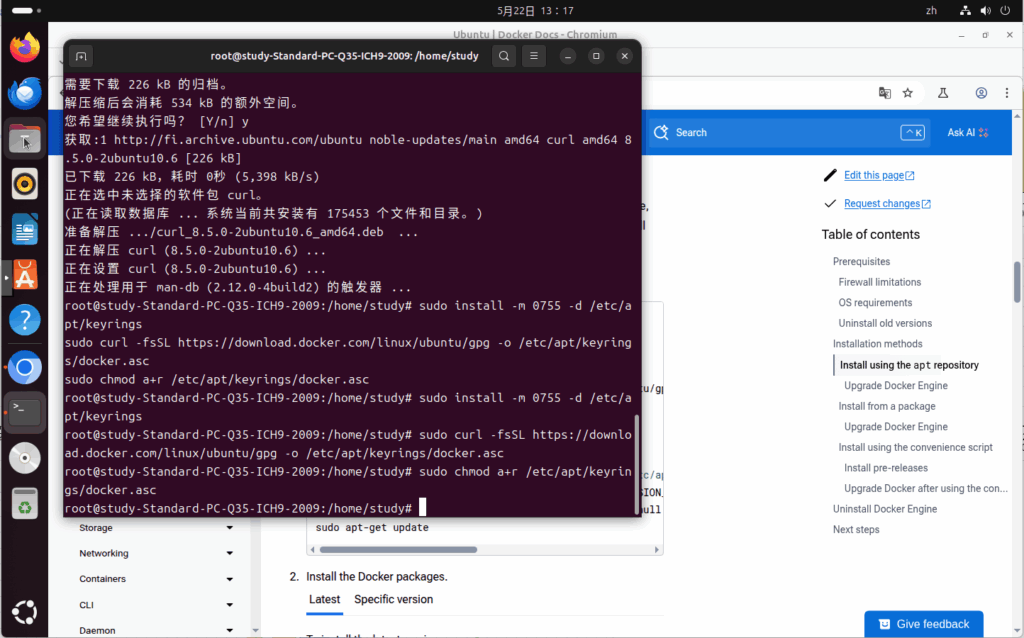Click the Give feedback button
This screenshot has width=1024, height=638.
click(923, 624)
